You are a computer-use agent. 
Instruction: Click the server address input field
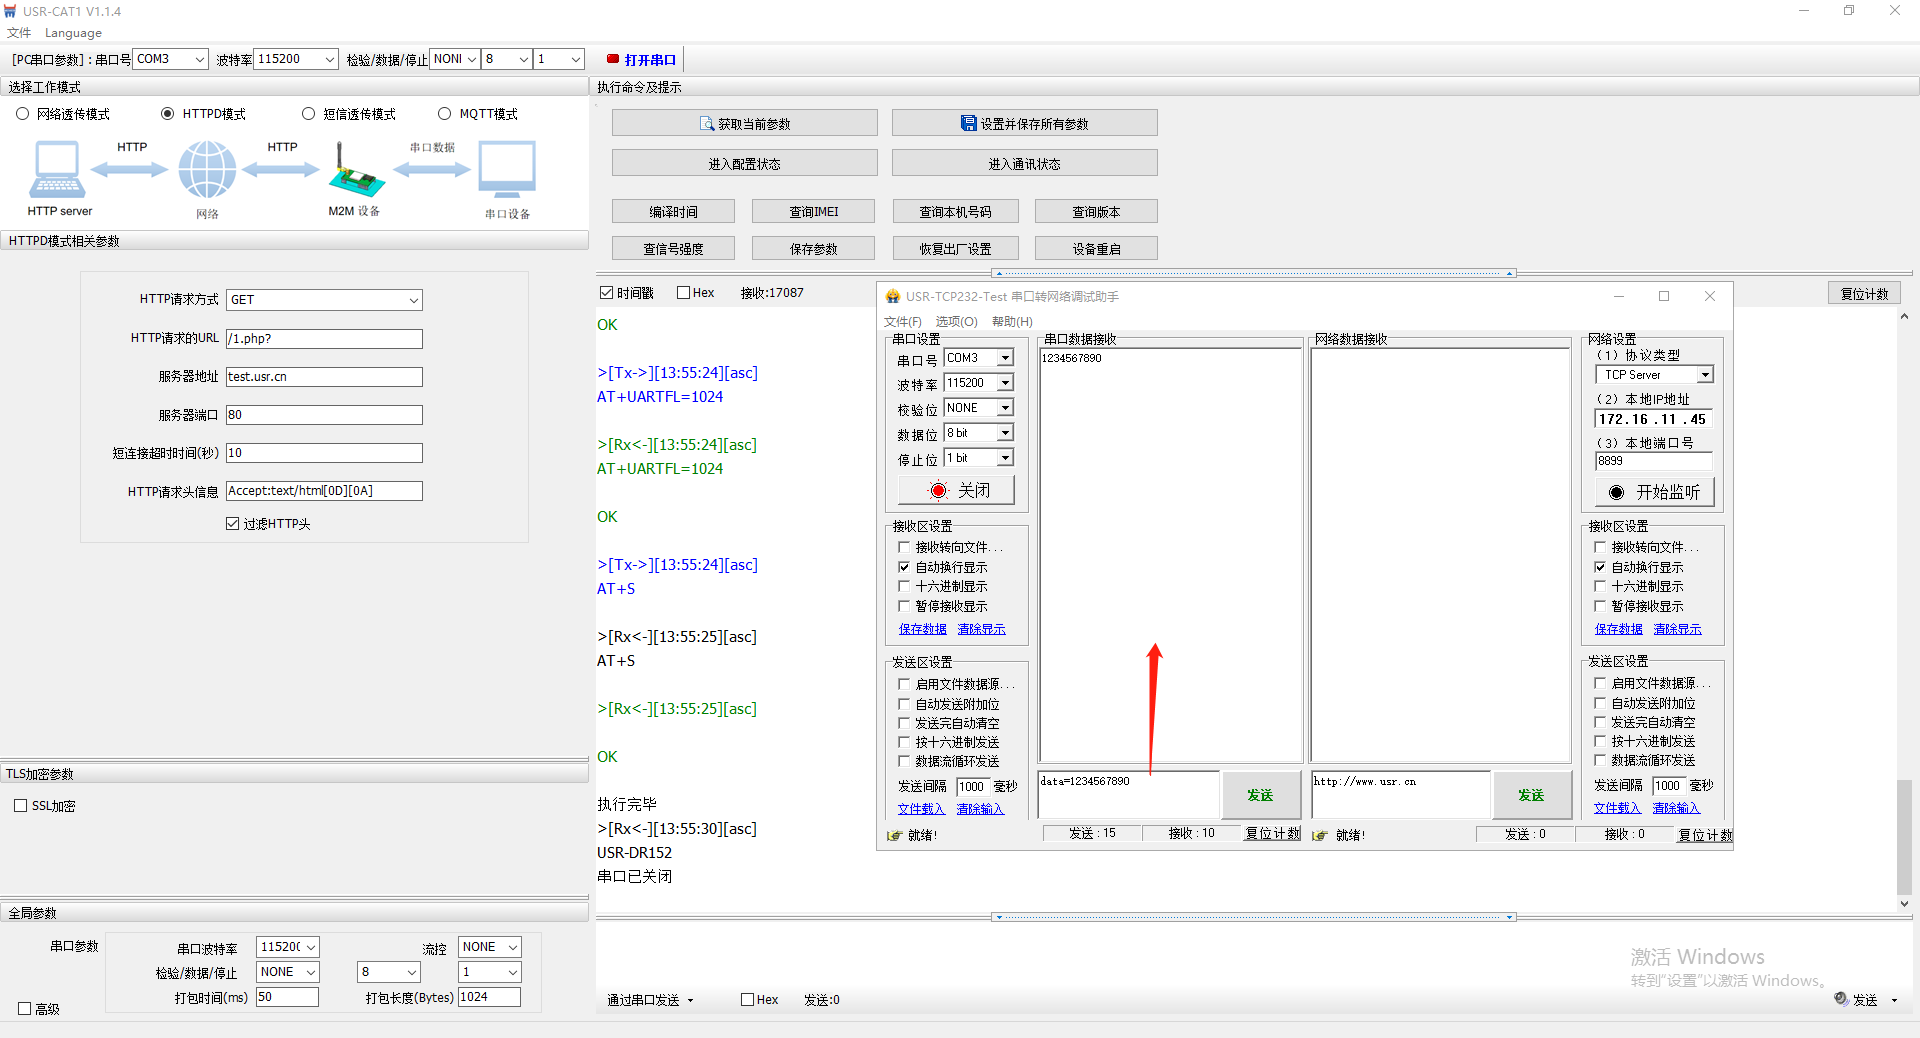324,377
